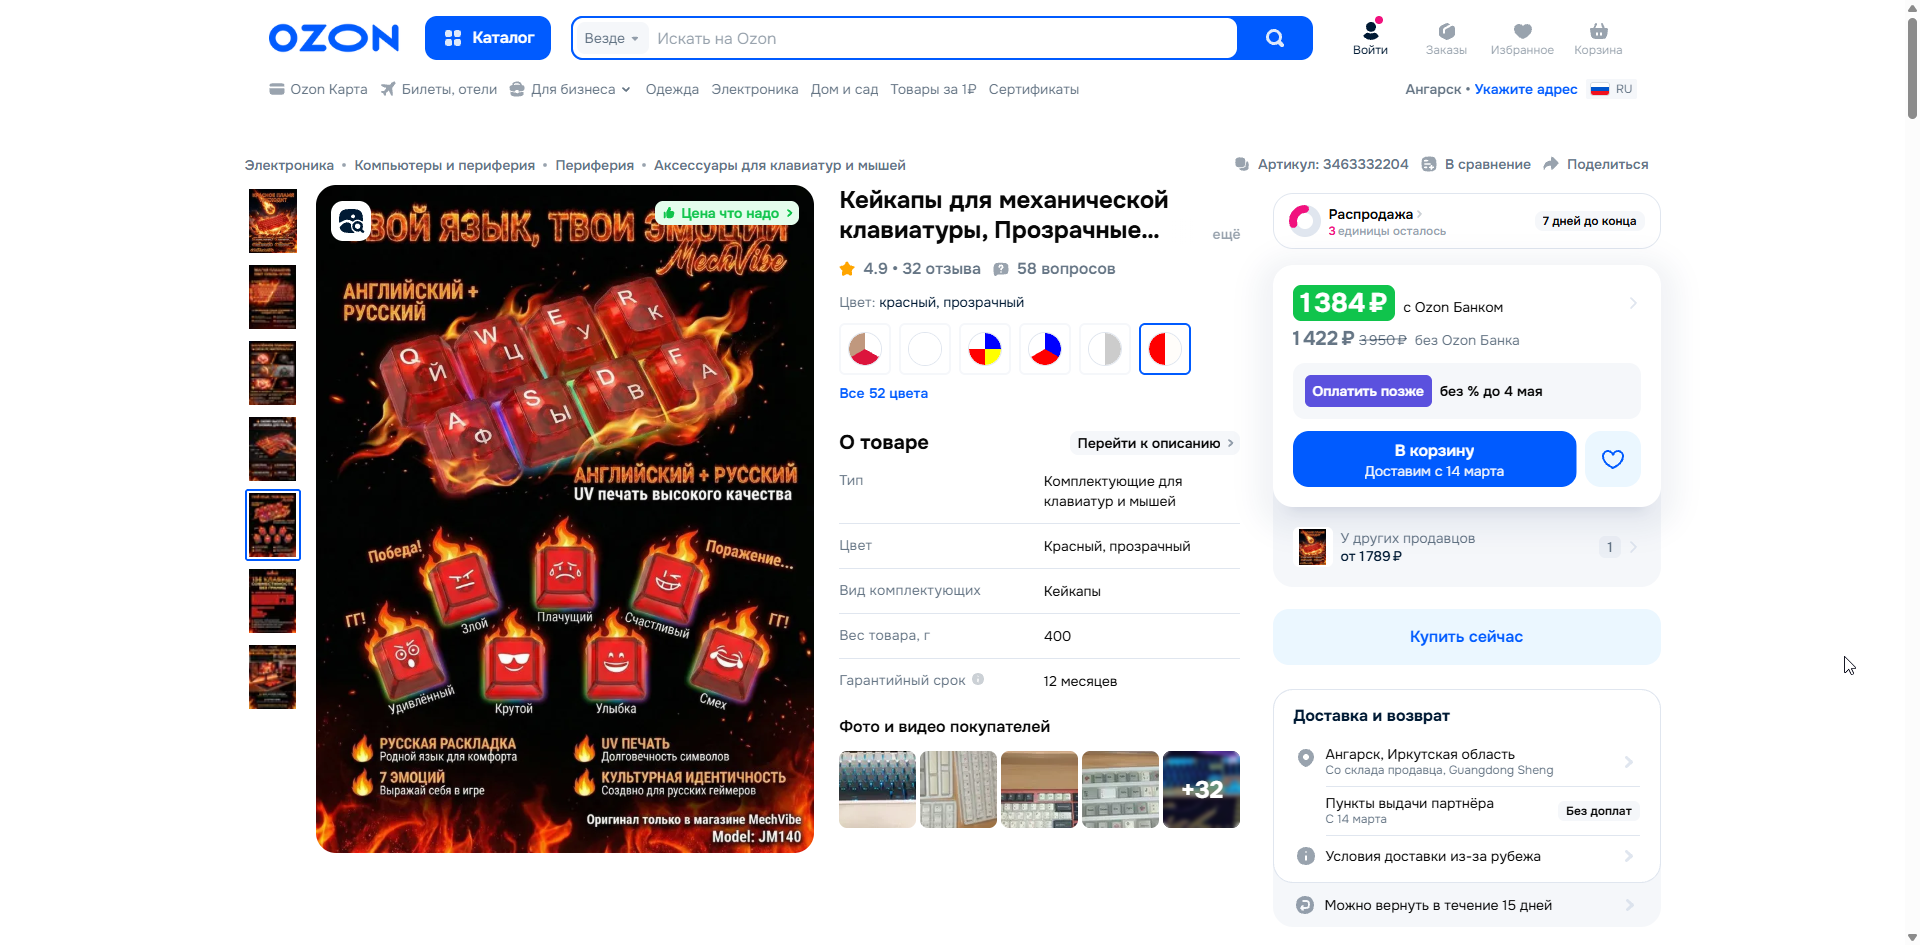Open the +32 customer photos thumbnail
The image size is (1920, 945).
(x=1201, y=789)
